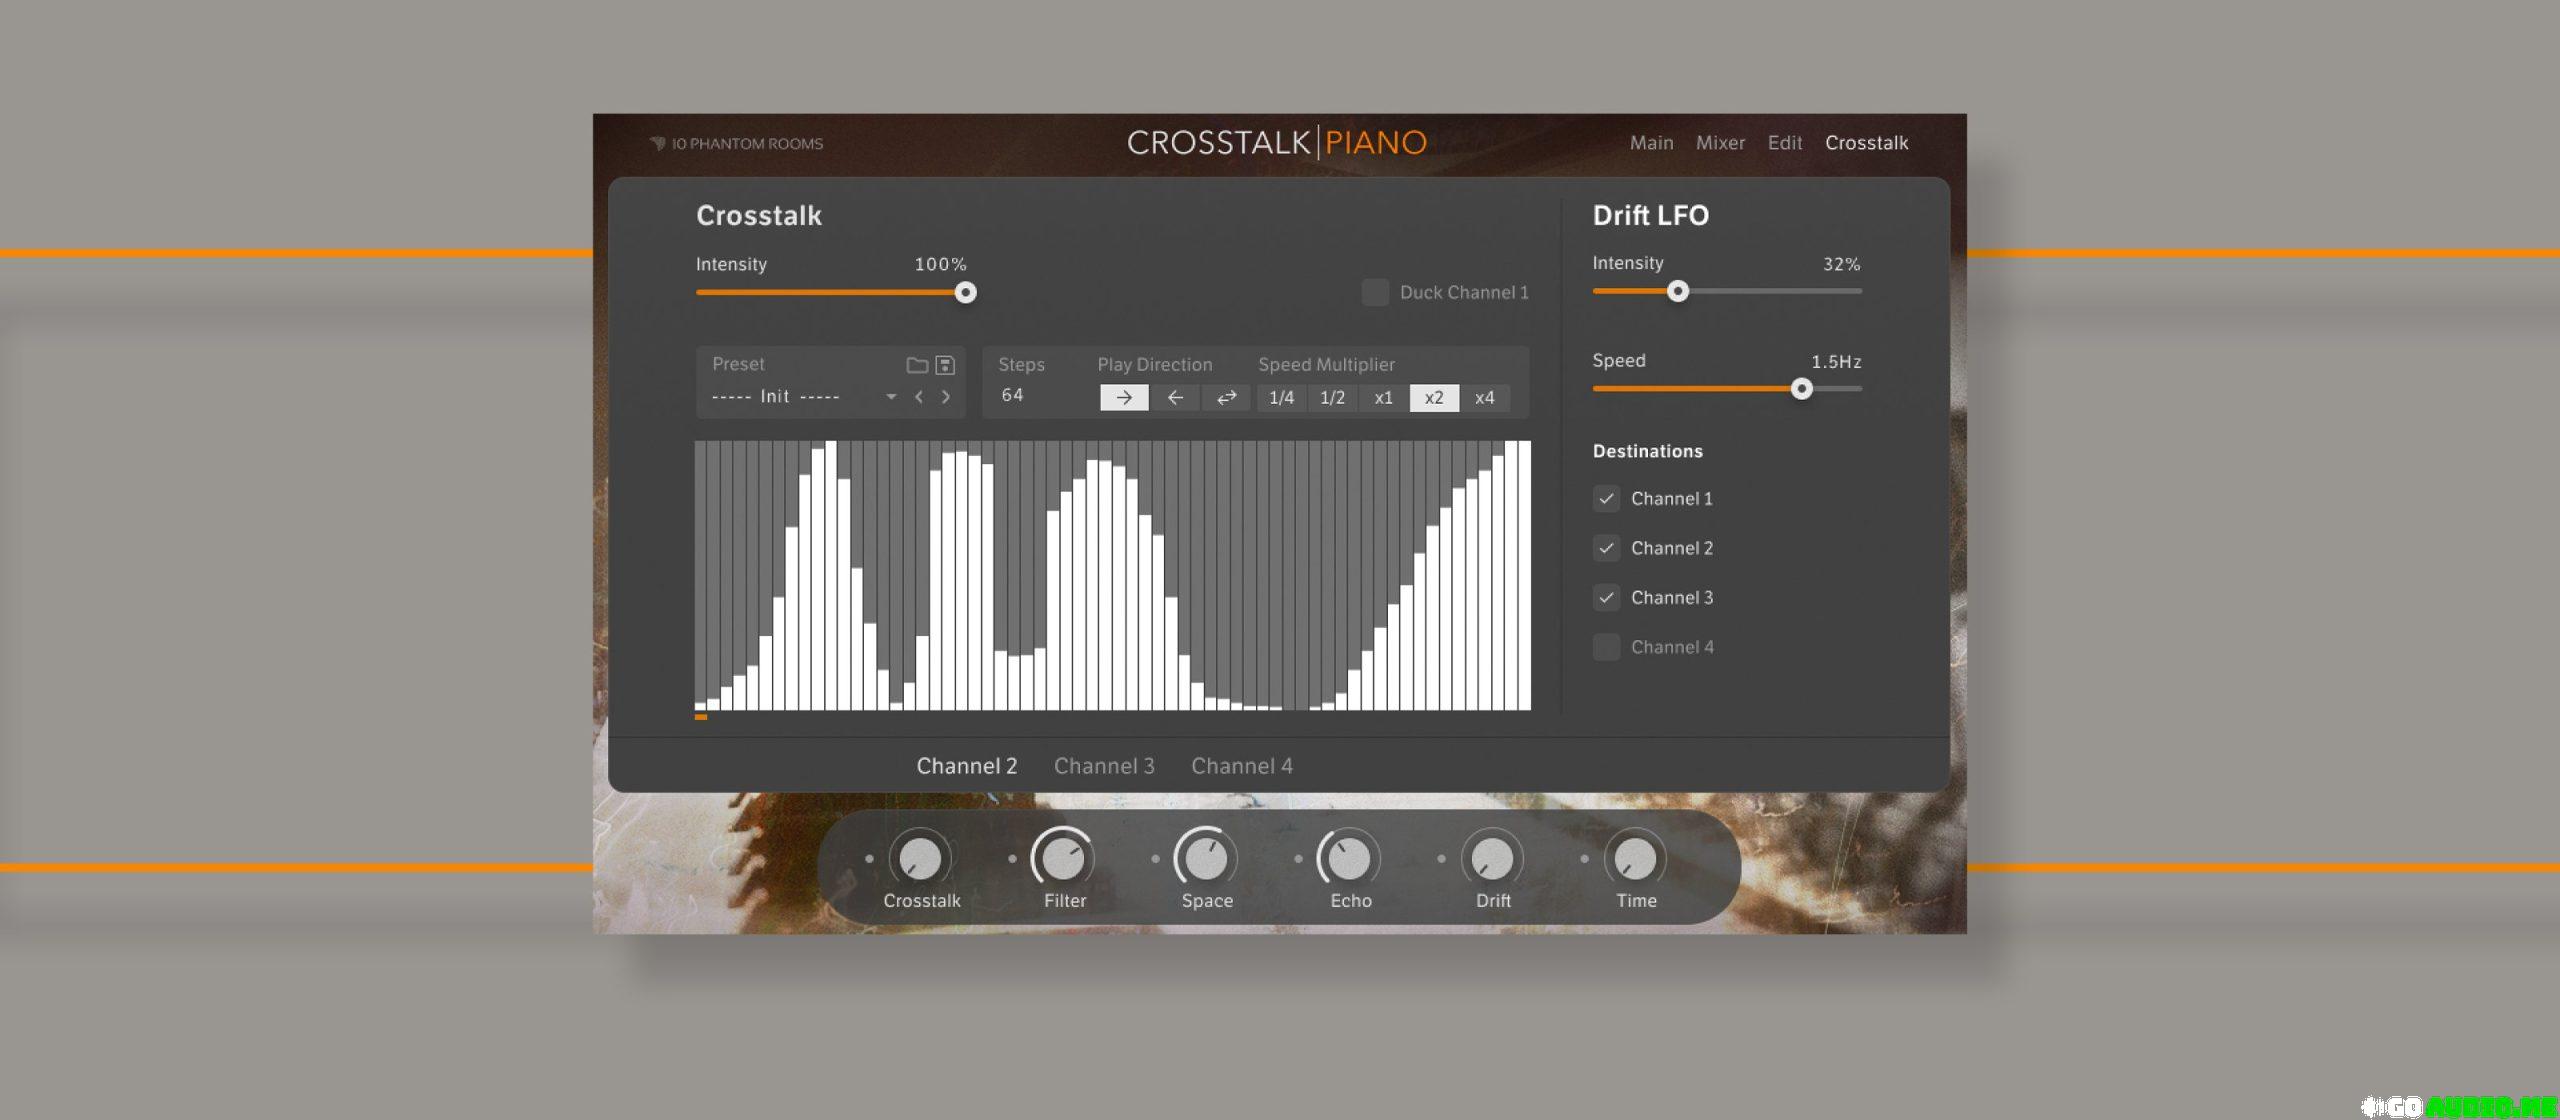The height and width of the screenshot is (1120, 2560).
Task: Click the Time macro knob
Action: click(x=1635, y=858)
